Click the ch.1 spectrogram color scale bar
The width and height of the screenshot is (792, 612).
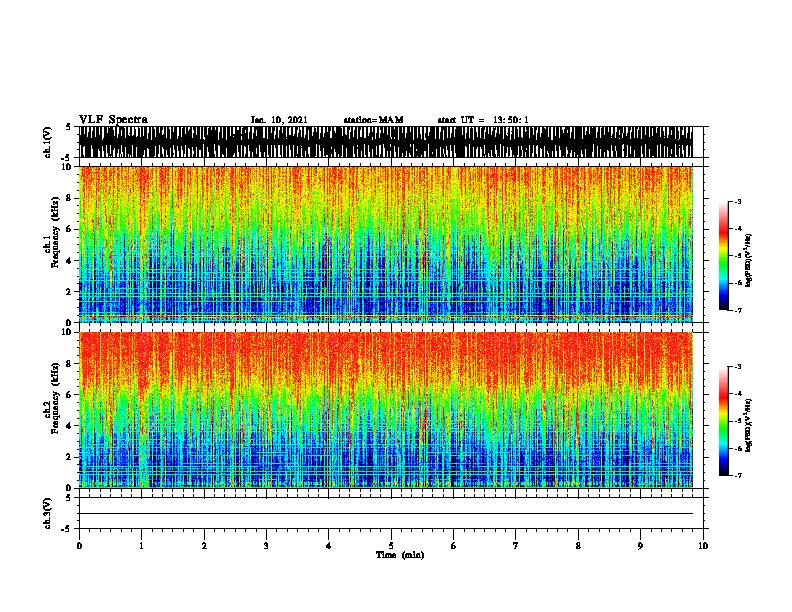pyautogui.click(x=723, y=256)
